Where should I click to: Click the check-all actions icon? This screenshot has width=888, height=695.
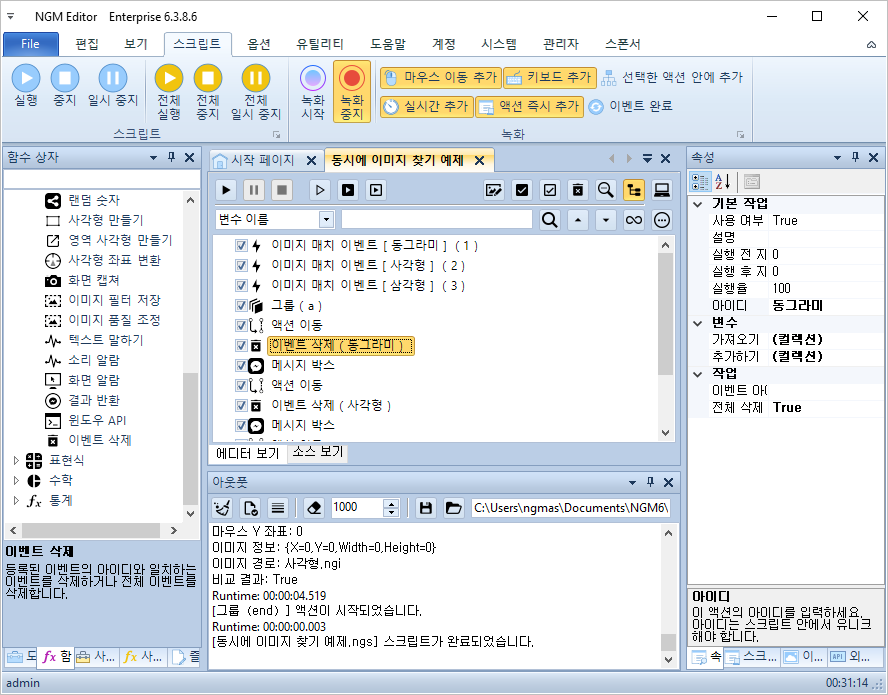pos(522,190)
